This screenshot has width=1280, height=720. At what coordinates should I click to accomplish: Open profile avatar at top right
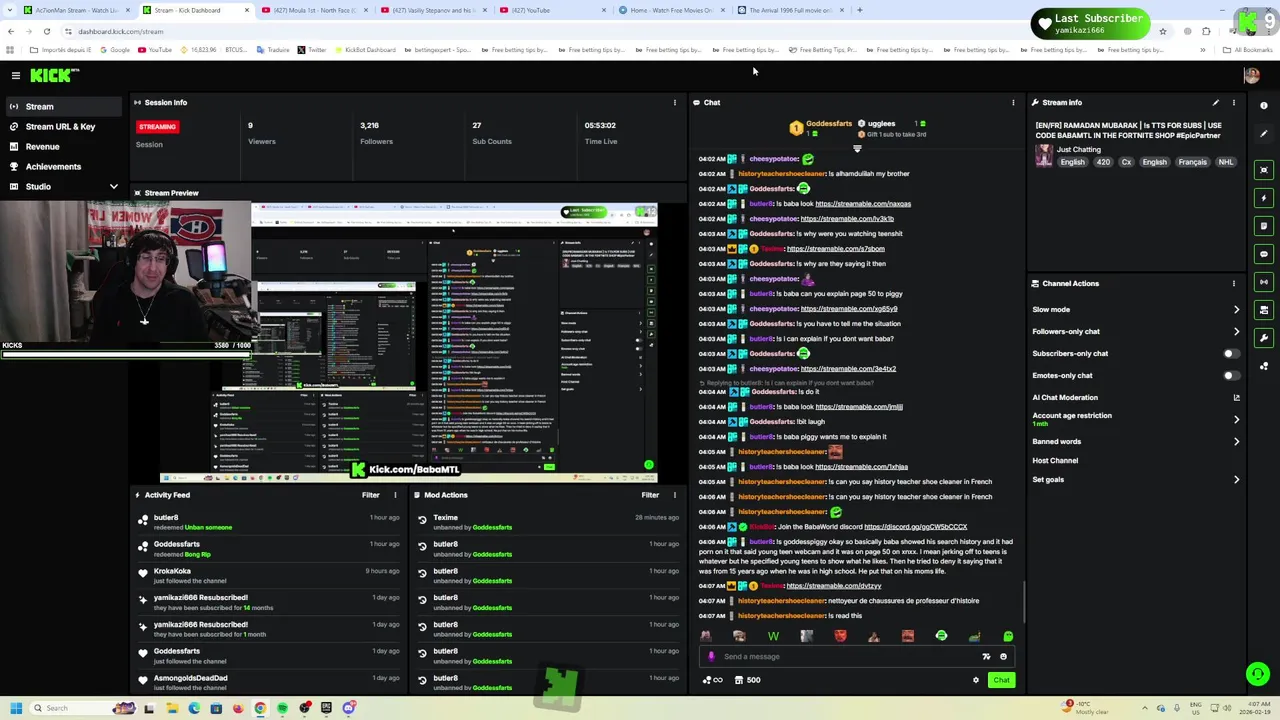1251,75
